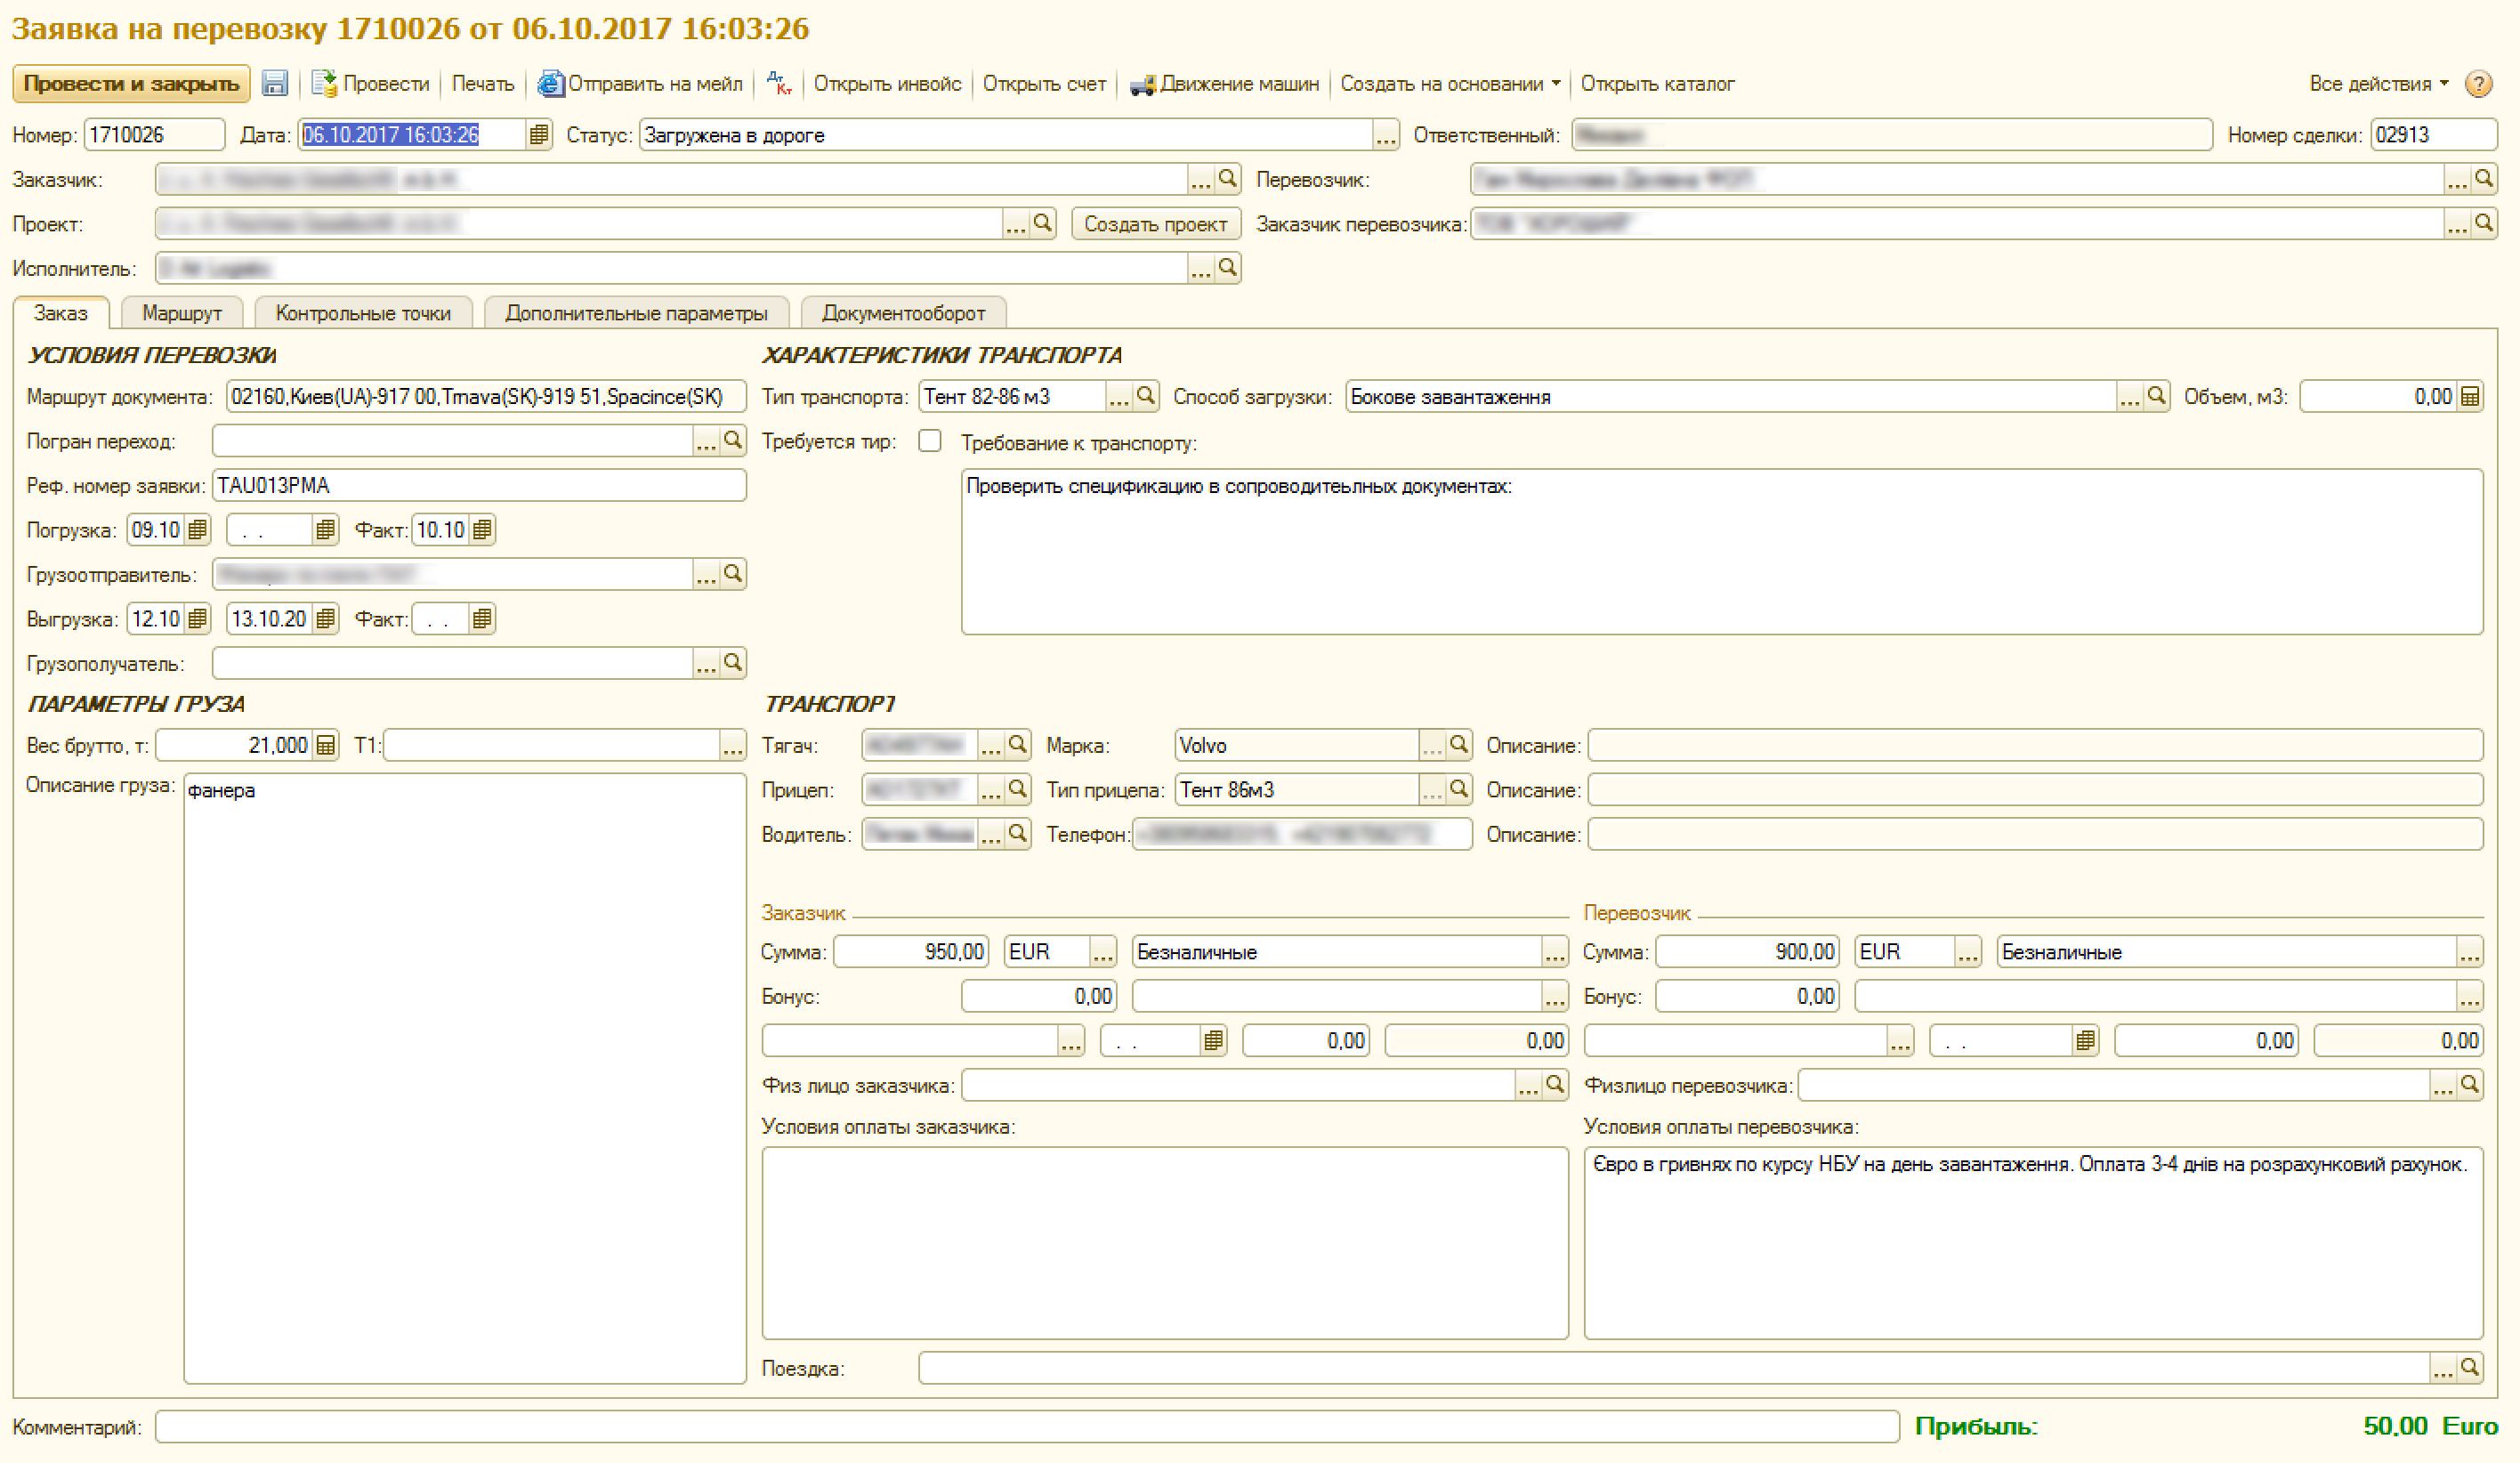This screenshot has width=2520, height=1463.
Task: Click the Создать проект button
Action: 1155,224
